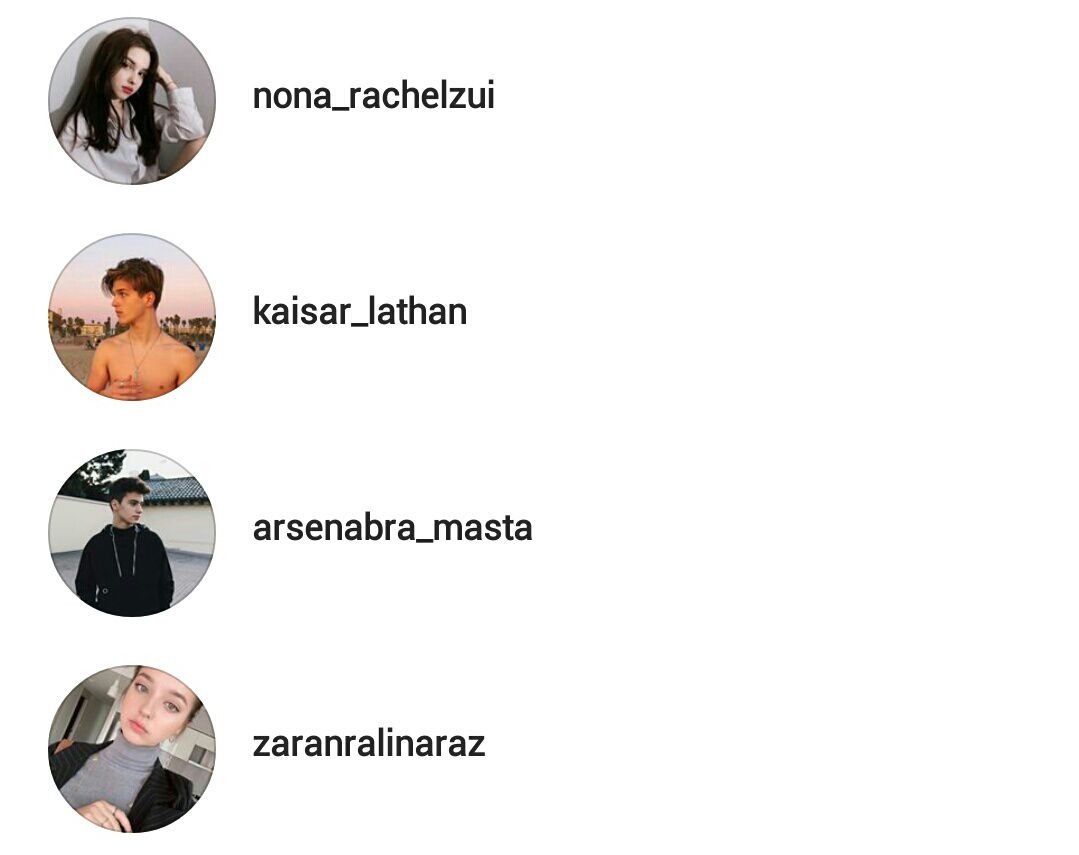Visit profile of nona_rachelzui via name
1079x855 pixels.
click(x=374, y=96)
